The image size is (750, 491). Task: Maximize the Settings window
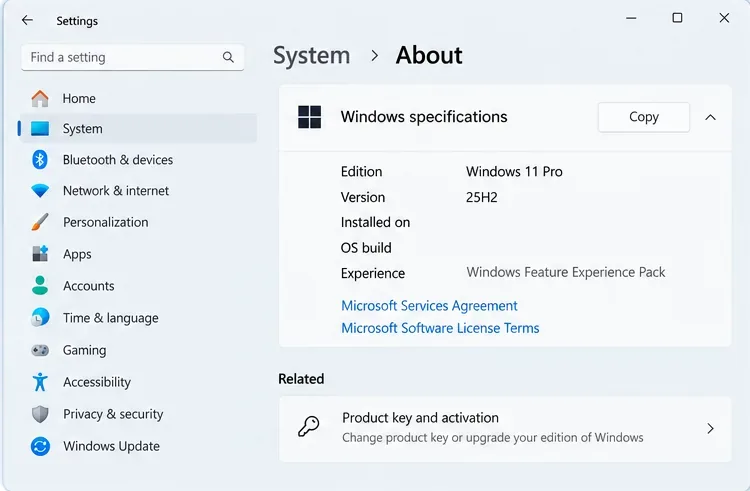coord(677,18)
